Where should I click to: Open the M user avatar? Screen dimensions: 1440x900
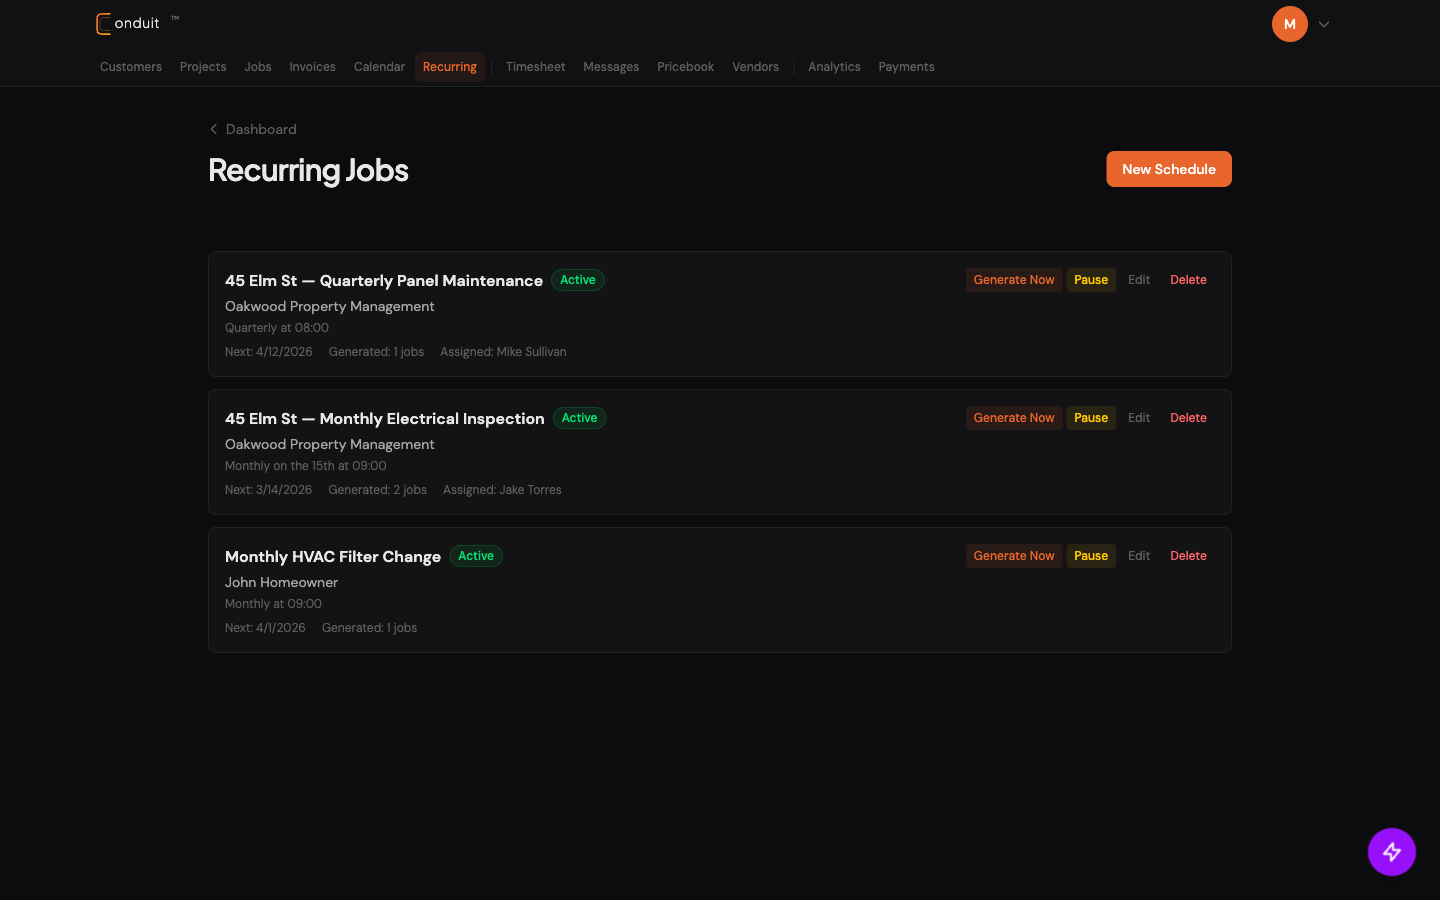tap(1290, 24)
